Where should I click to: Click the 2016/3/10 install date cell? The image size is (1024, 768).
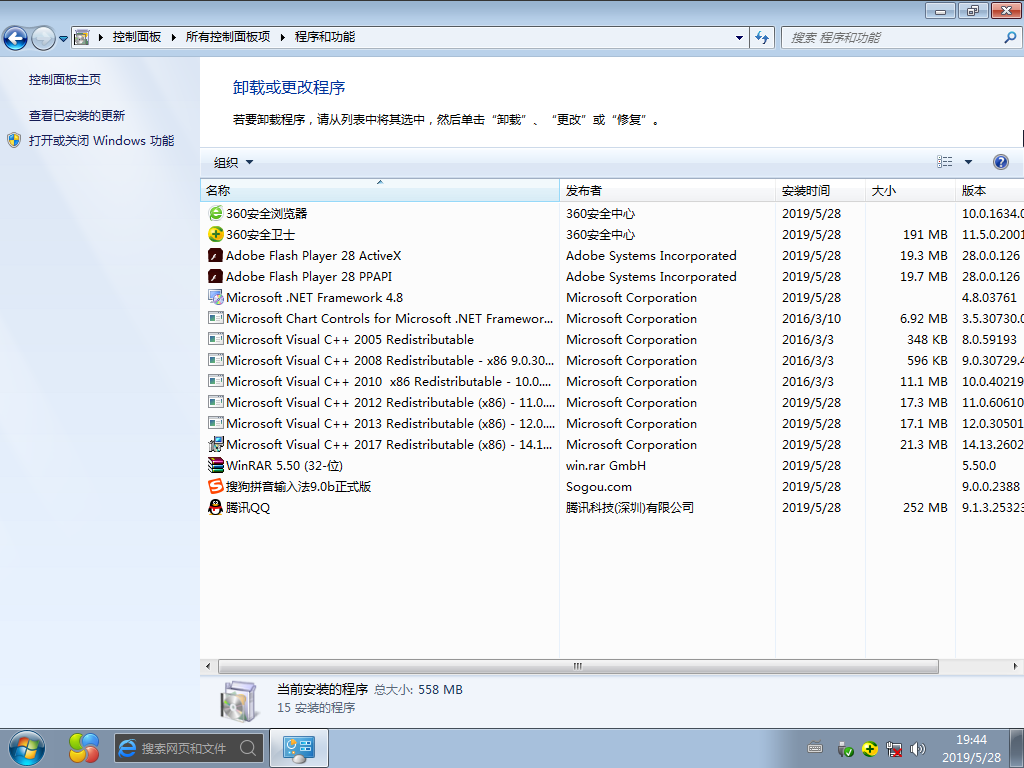(811, 319)
